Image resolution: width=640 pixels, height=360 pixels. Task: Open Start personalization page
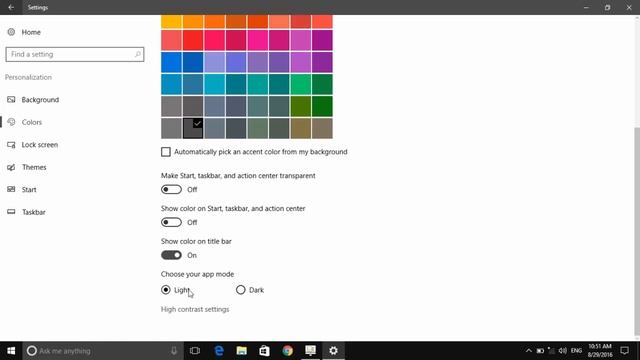coord(29,189)
